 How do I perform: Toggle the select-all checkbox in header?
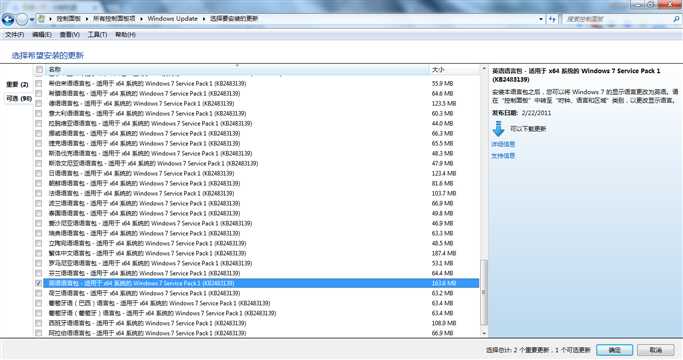coord(39,70)
